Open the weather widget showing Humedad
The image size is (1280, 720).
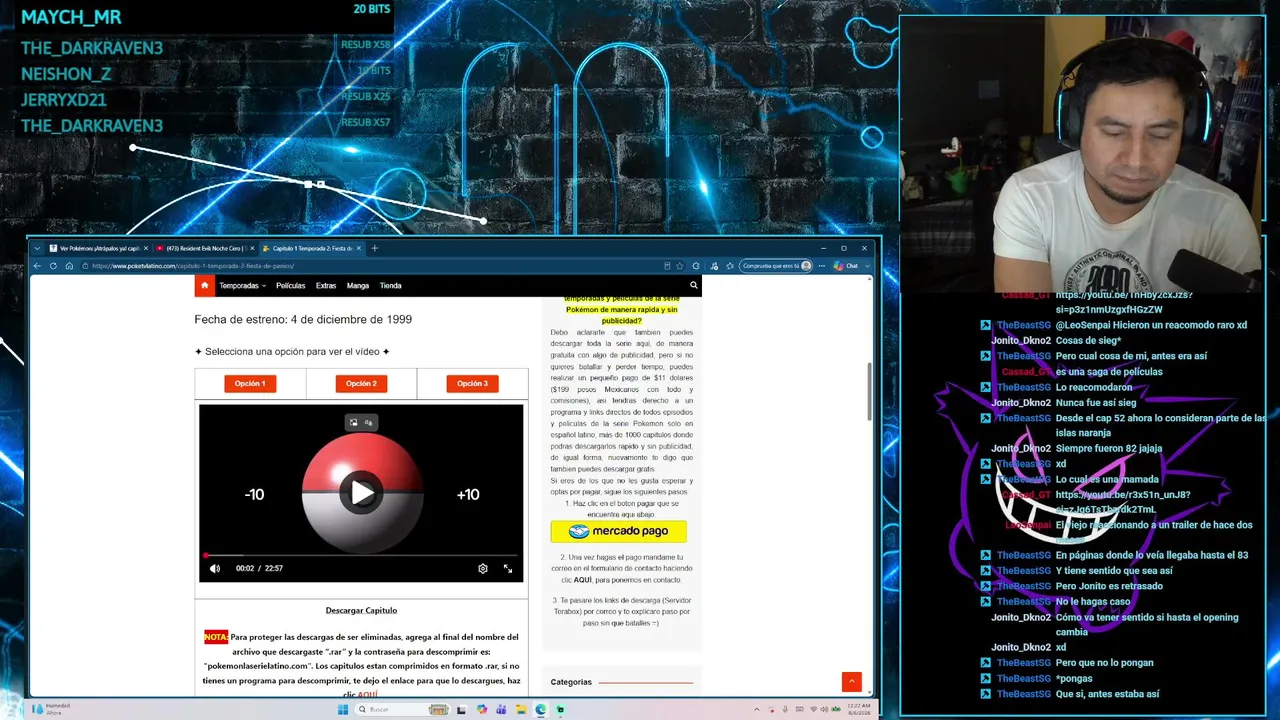pyautogui.click(x=50, y=709)
